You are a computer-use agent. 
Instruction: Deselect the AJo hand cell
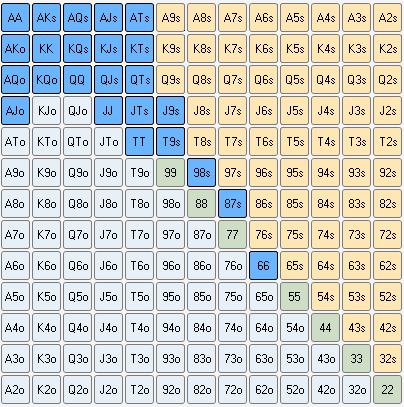coord(15,111)
